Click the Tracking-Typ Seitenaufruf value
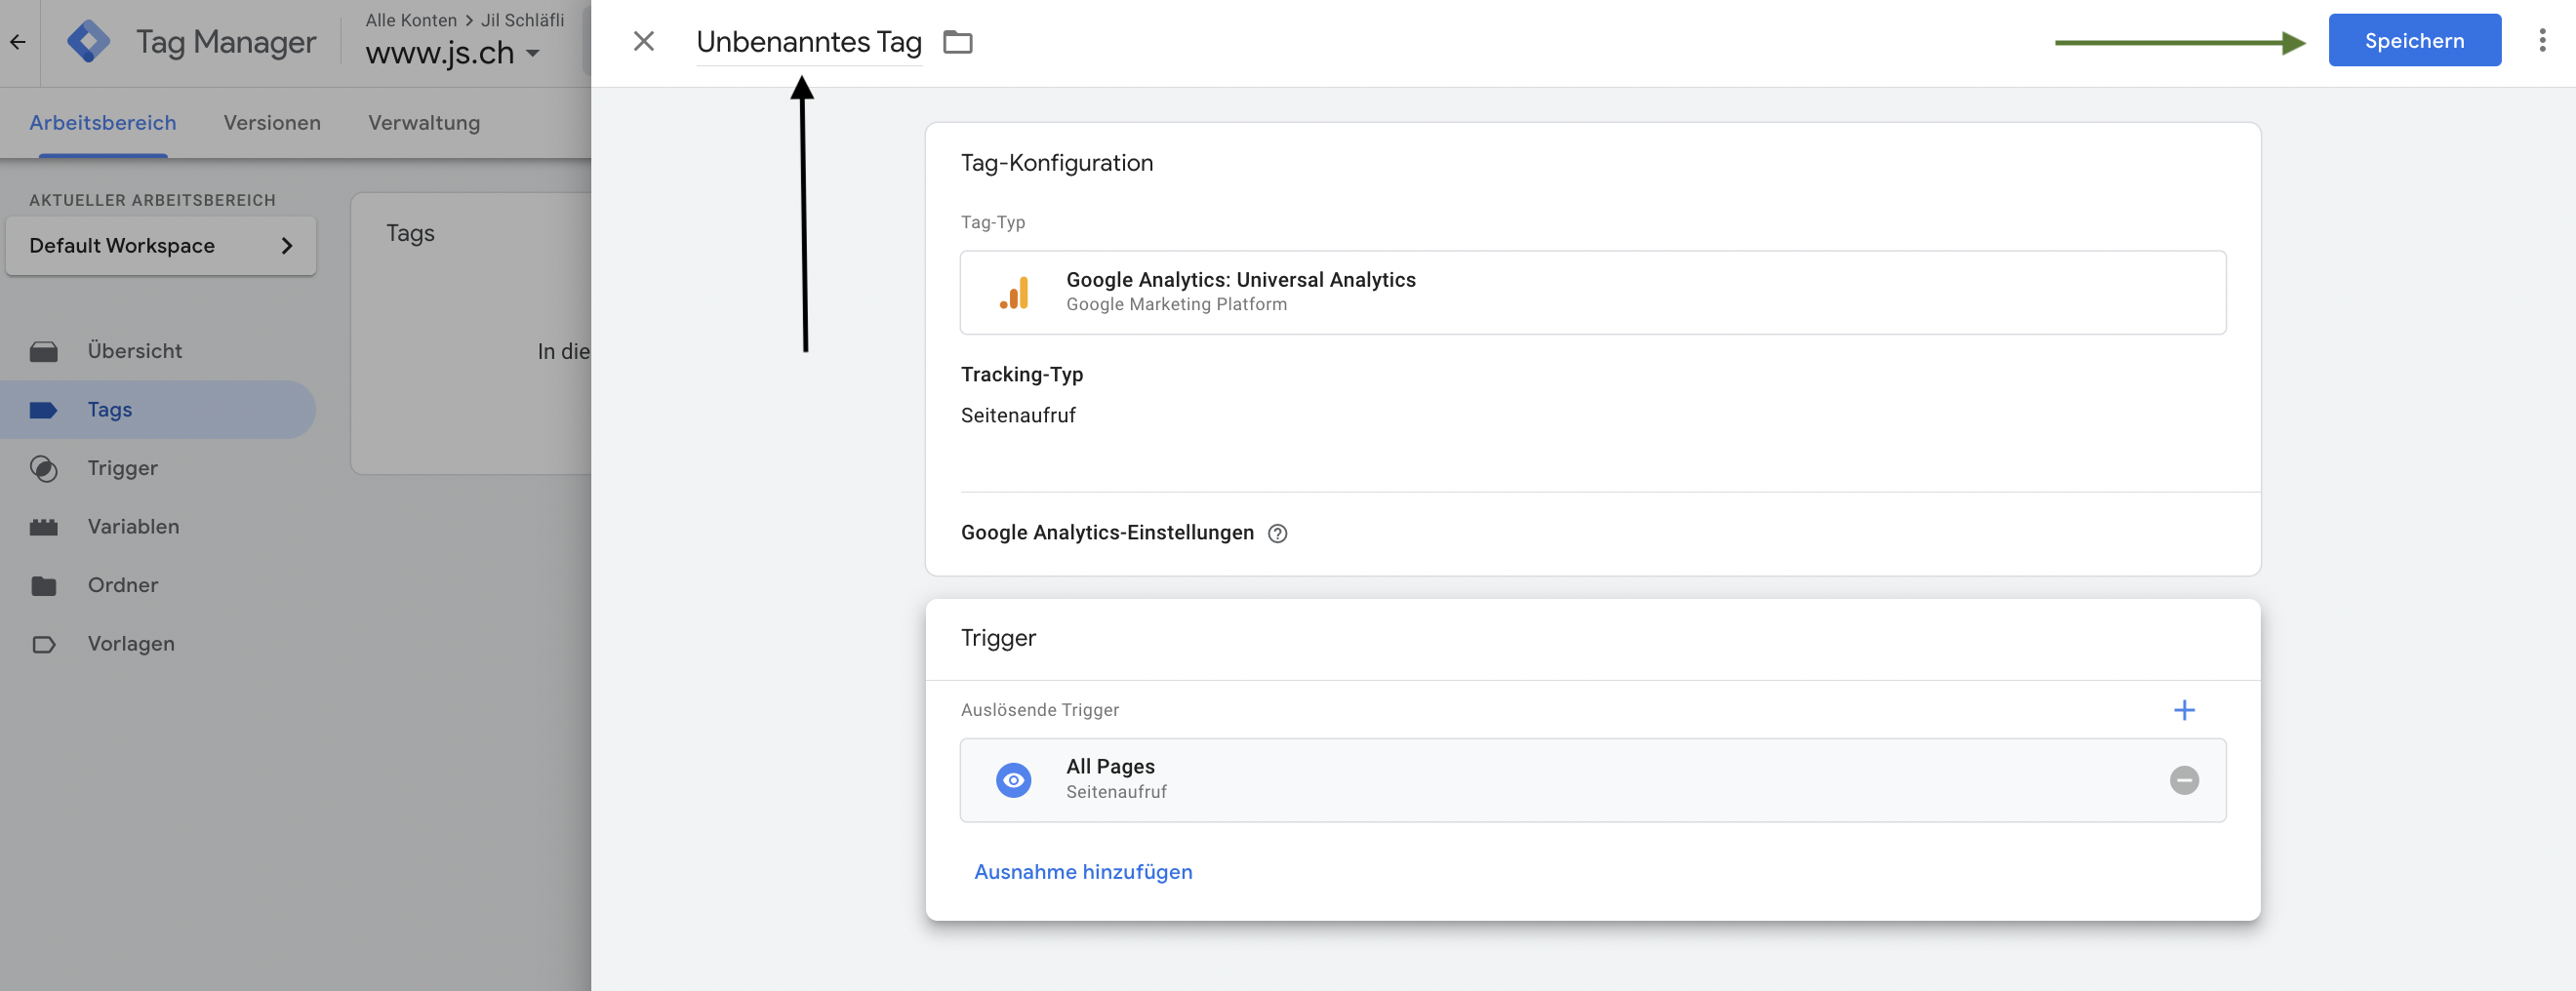The image size is (2576, 991). click(1018, 415)
